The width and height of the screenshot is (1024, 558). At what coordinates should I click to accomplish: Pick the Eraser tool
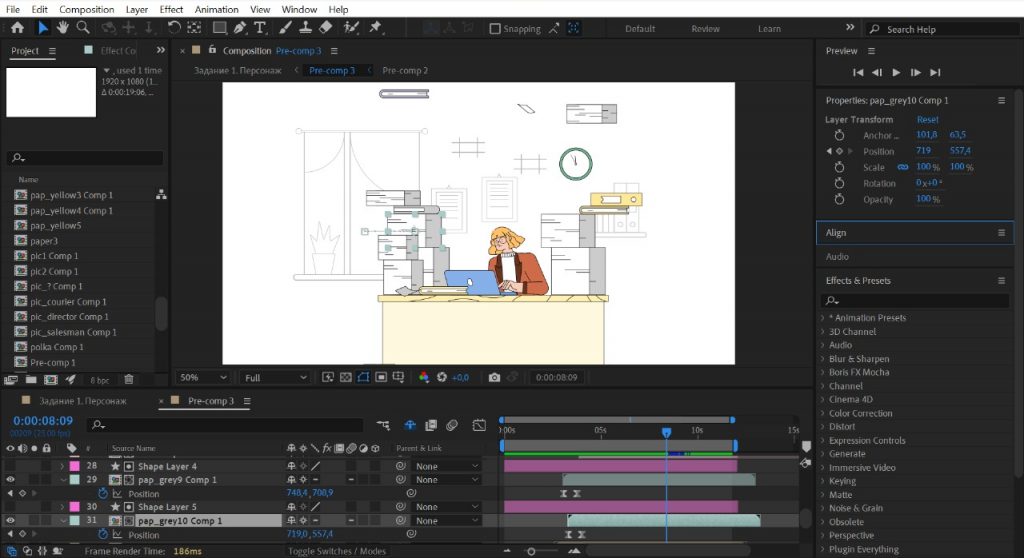click(327, 28)
